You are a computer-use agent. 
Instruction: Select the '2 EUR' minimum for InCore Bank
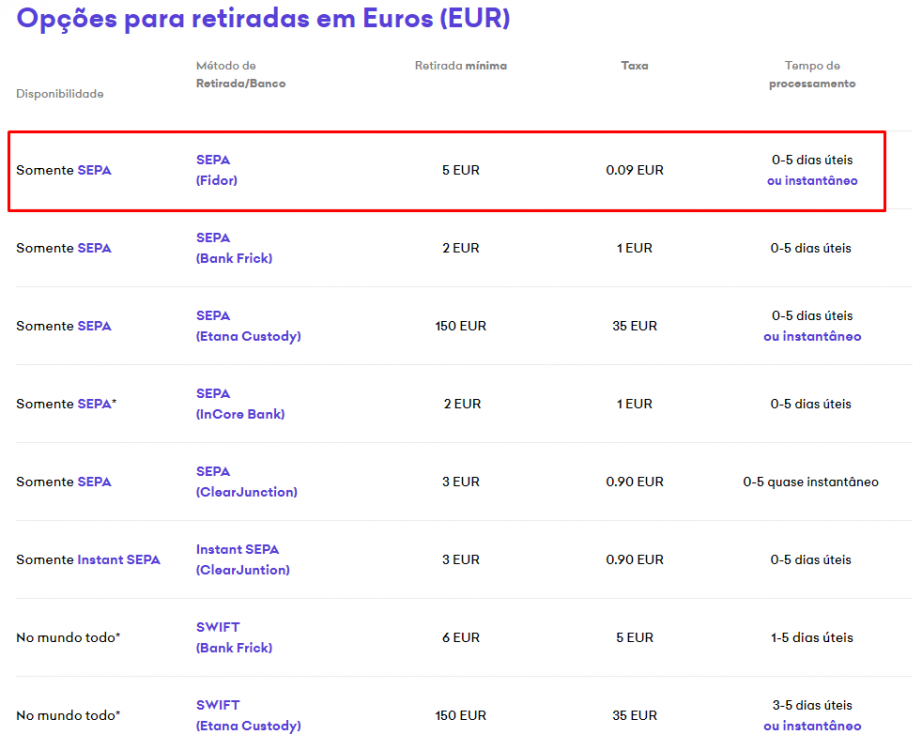coord(462,404)
